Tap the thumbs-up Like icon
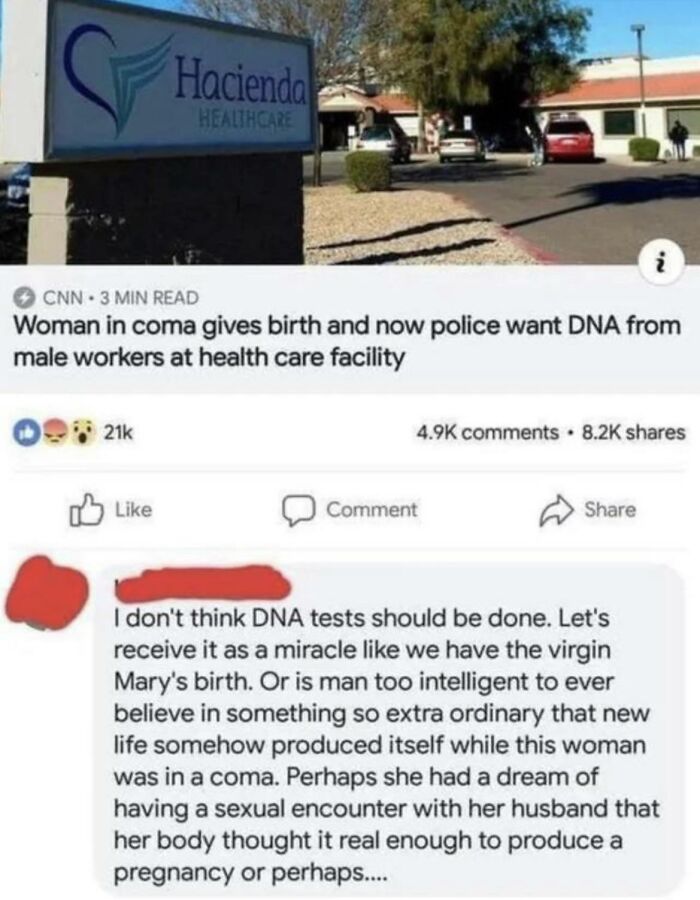 85,509
